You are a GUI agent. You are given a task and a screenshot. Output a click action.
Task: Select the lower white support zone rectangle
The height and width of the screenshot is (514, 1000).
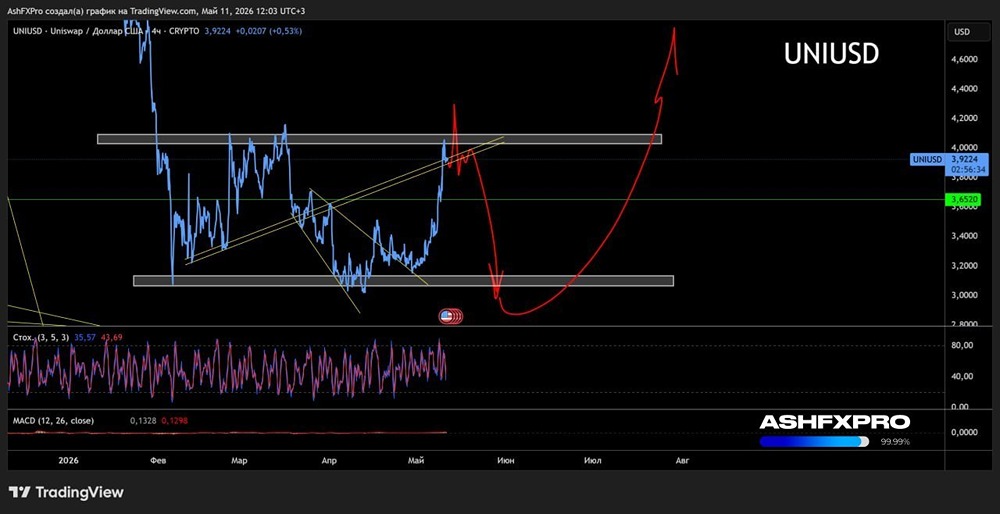[403, 281]
